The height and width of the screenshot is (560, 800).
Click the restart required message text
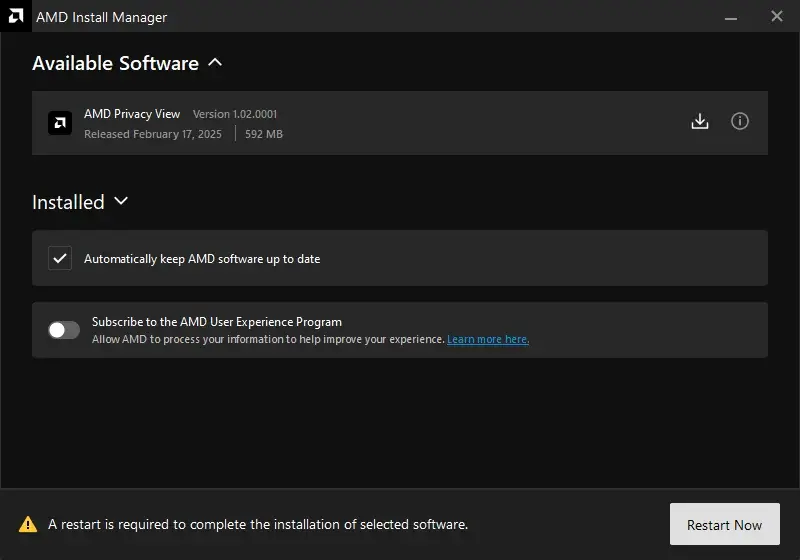coord(258,524)
